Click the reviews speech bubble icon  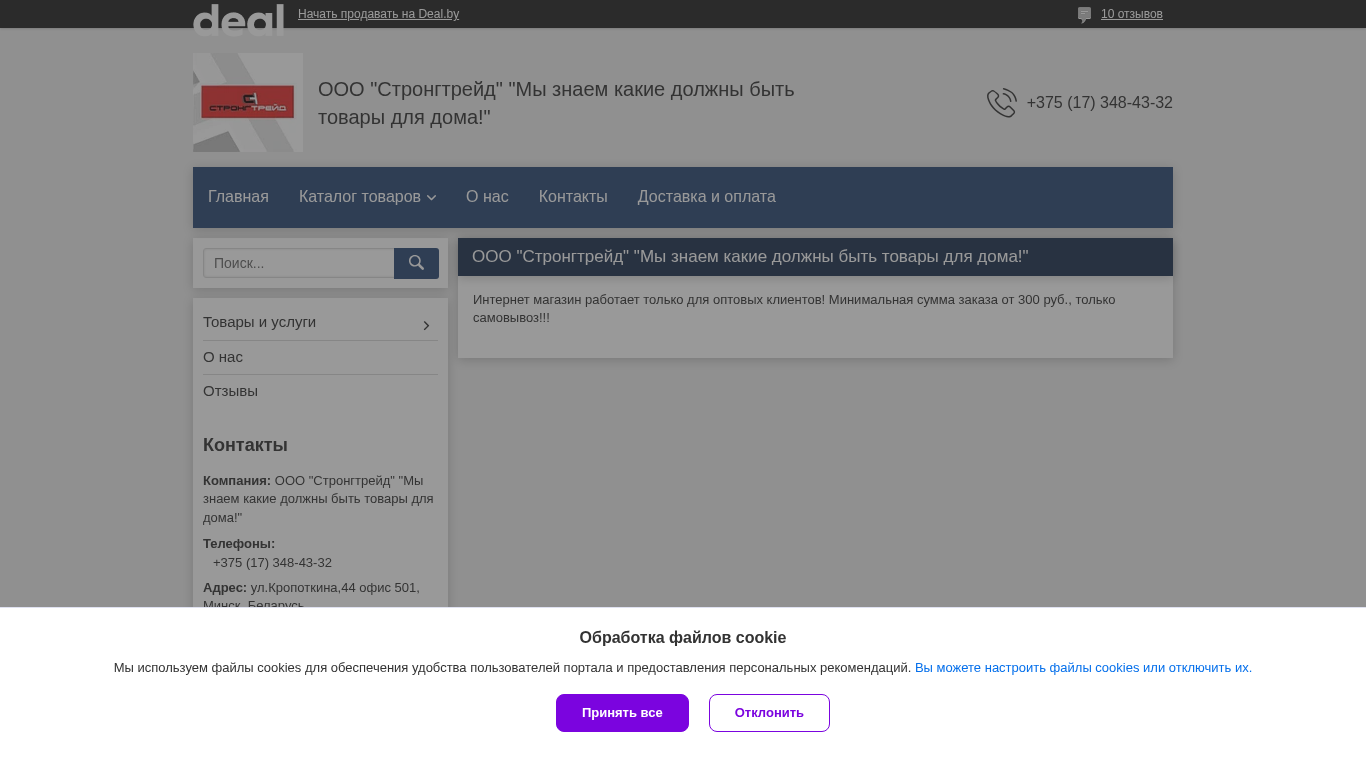1084,15
